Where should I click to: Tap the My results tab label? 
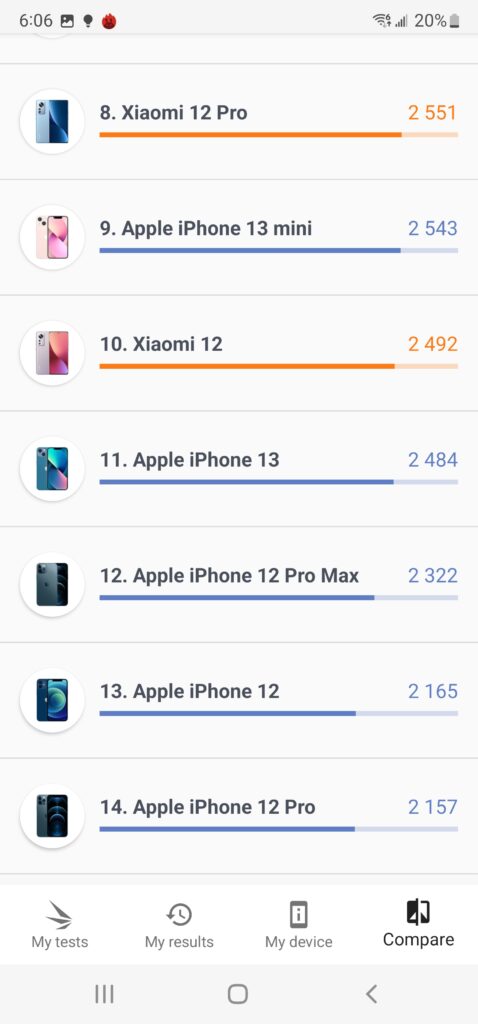tap(179, 942)
